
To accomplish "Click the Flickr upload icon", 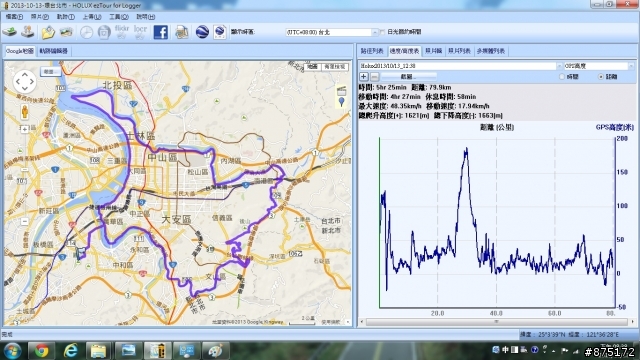I will click(122, 32).
